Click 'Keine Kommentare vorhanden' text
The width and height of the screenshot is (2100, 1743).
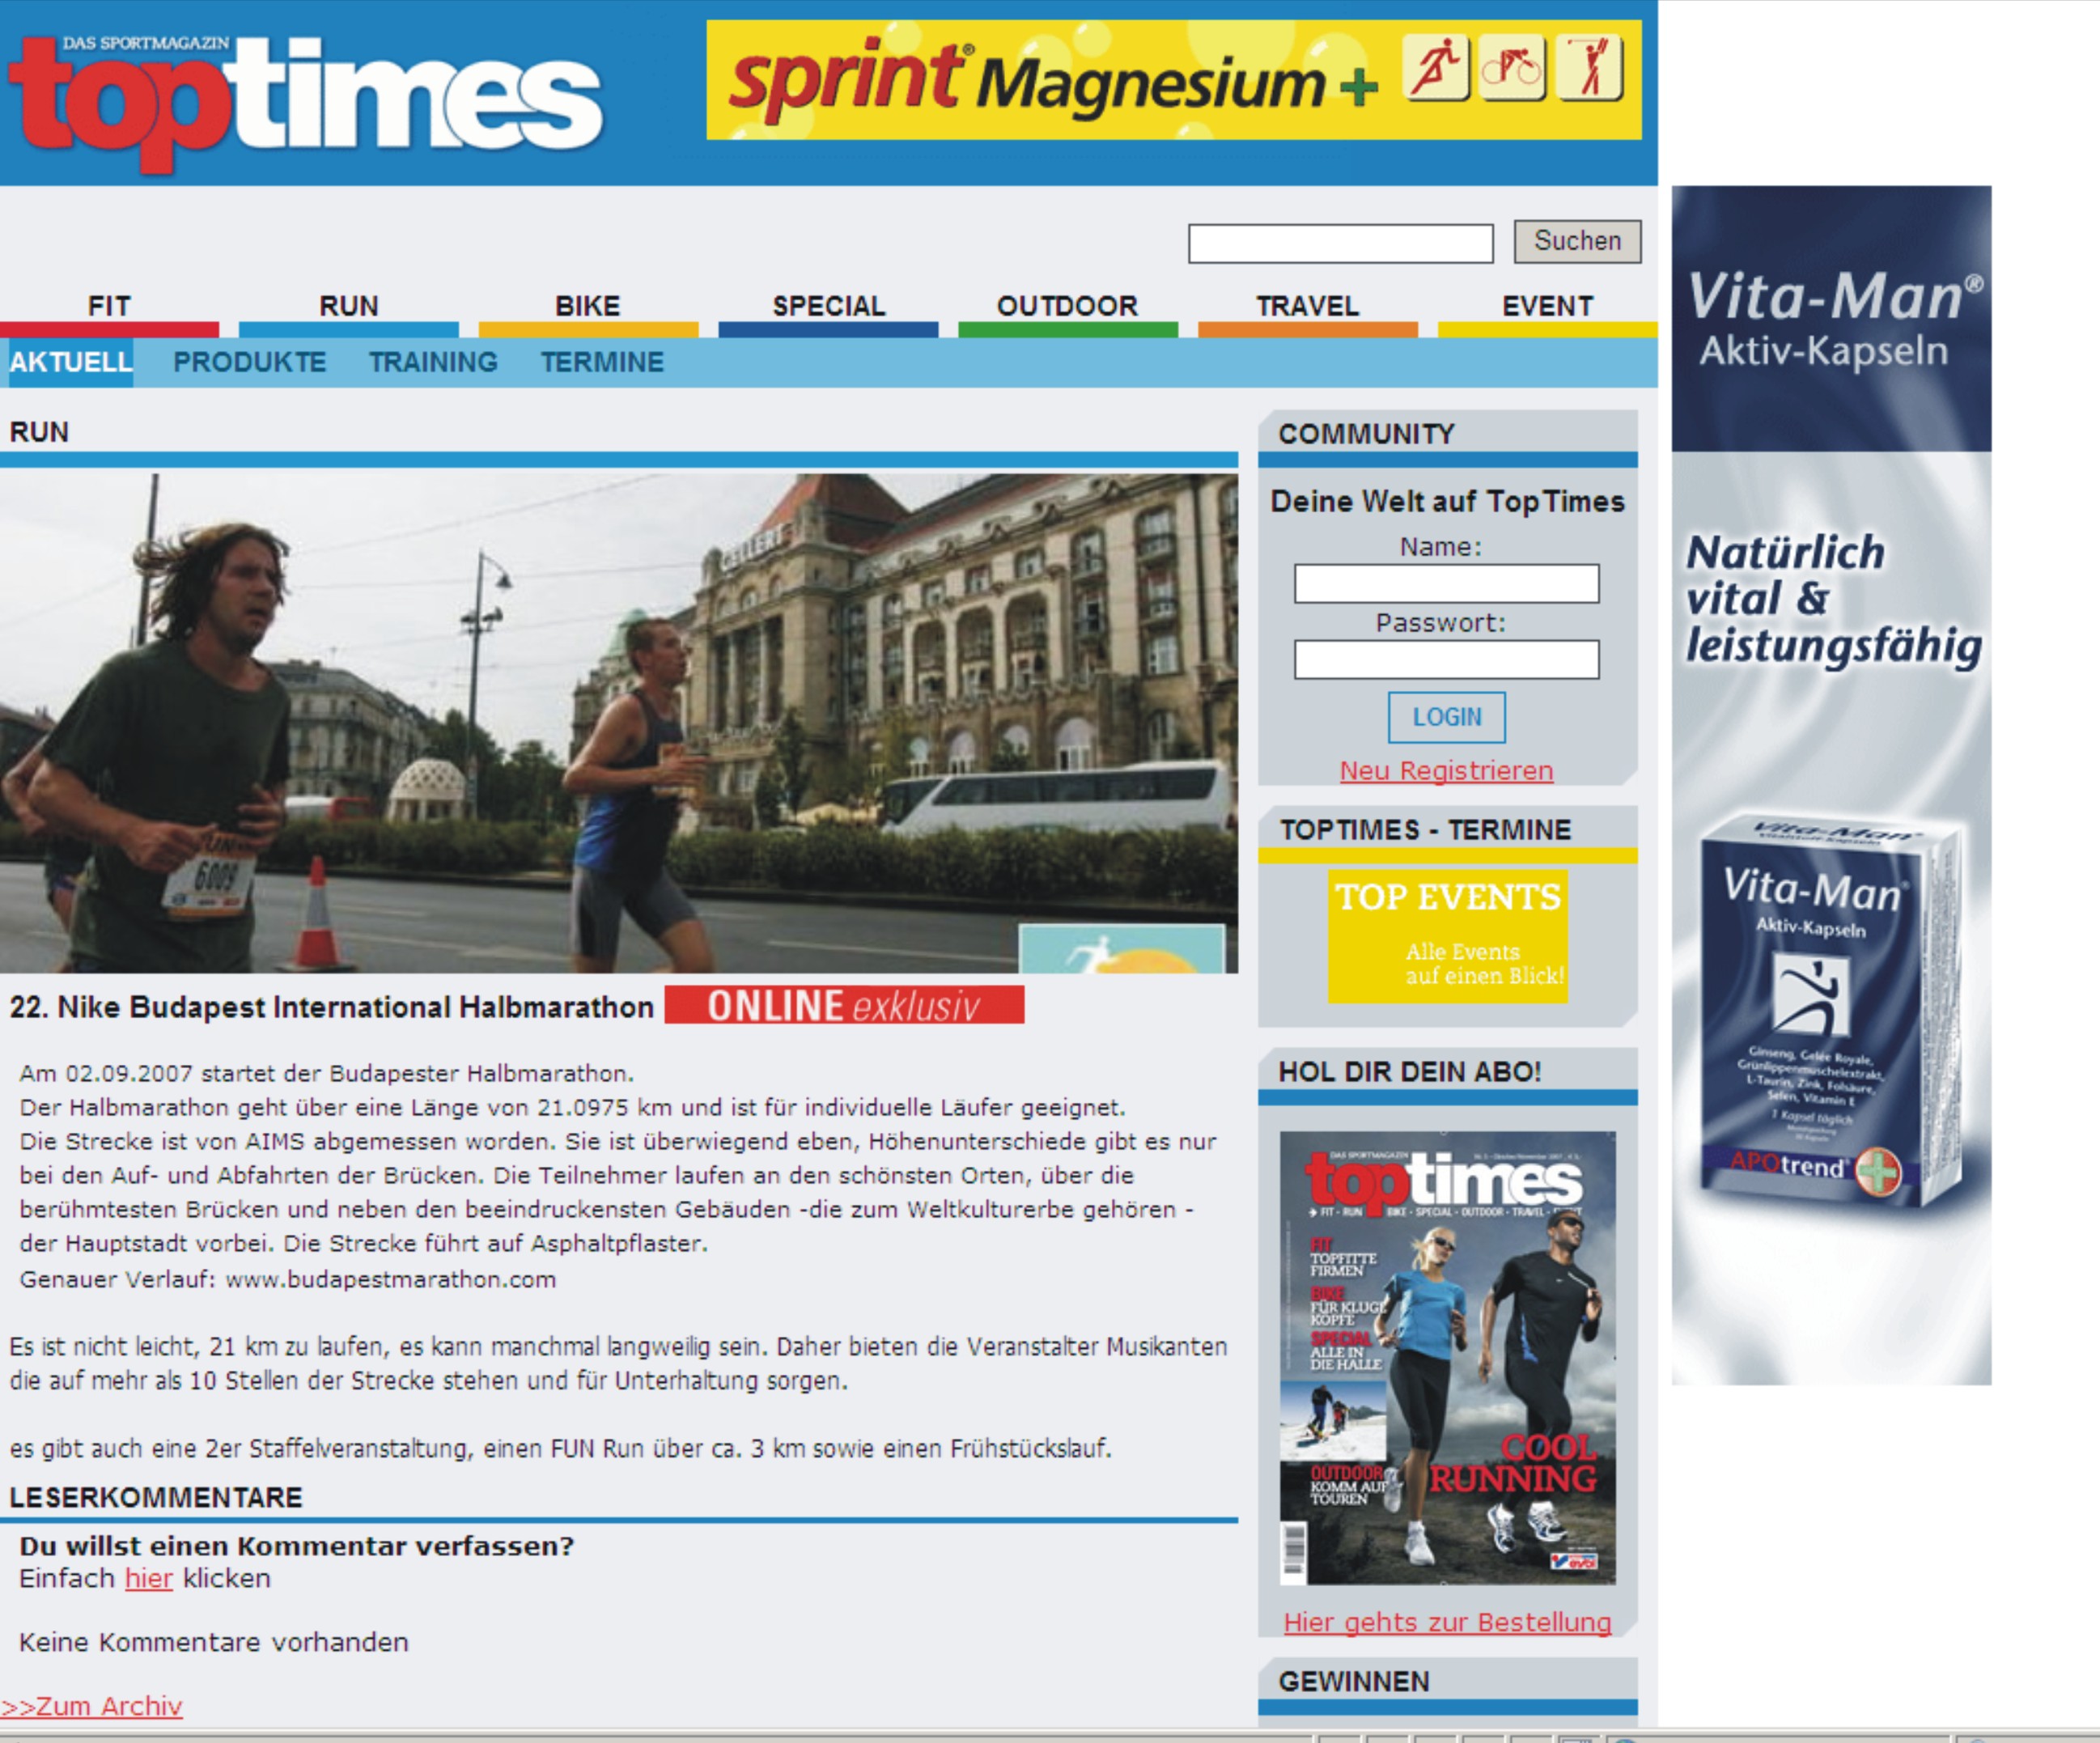click(x=214, y=1643)
